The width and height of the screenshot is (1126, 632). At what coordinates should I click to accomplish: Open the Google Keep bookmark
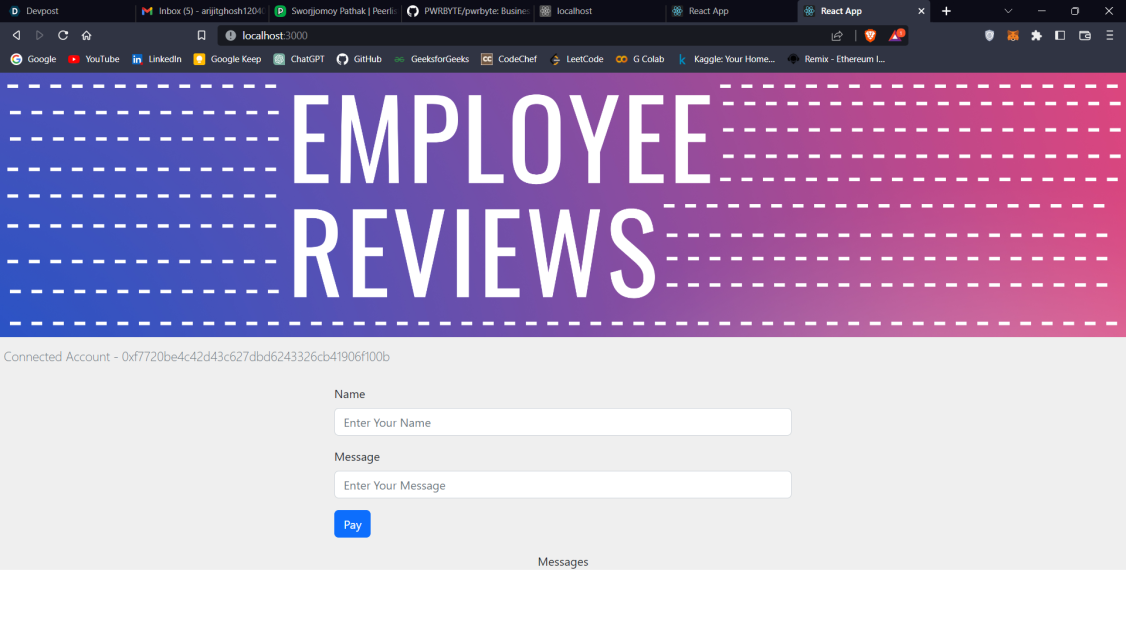[x=227, y=59]
